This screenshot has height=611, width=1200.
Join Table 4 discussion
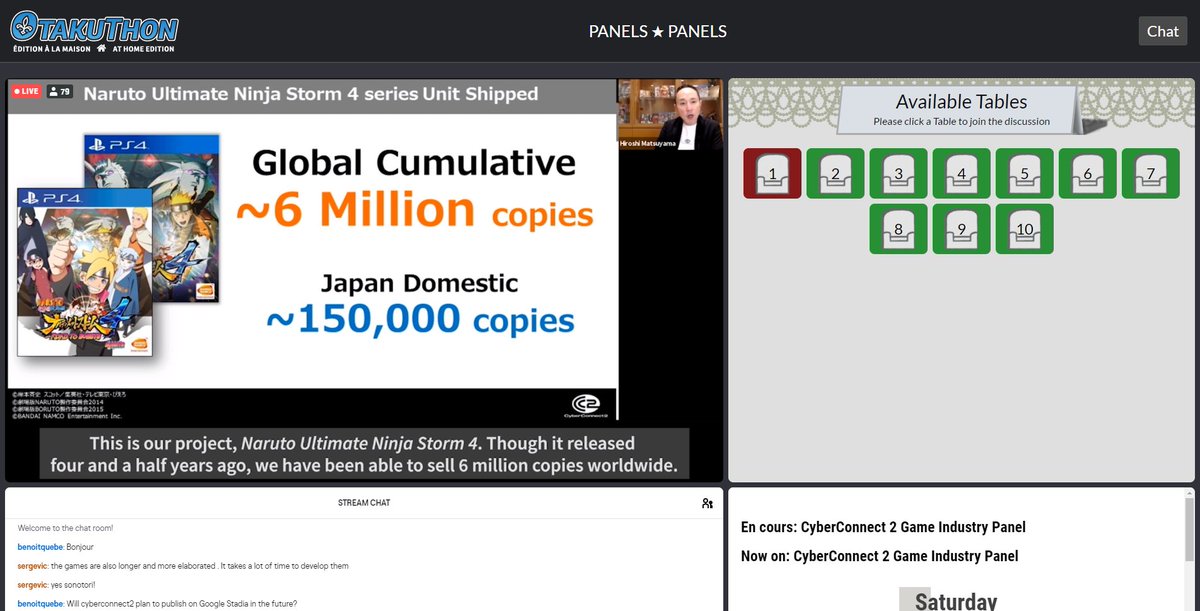961,173
